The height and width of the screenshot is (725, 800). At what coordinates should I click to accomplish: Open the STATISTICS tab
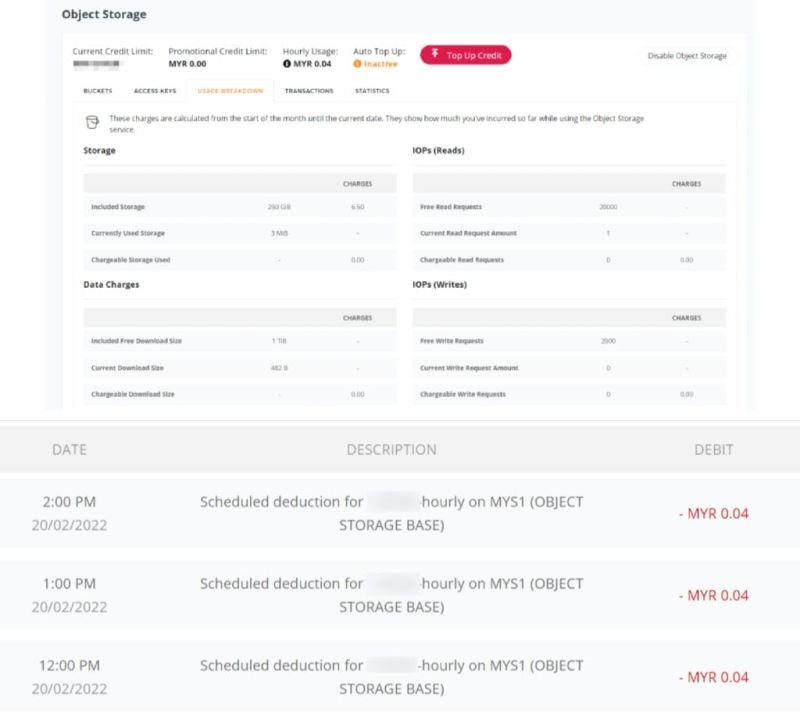point(373,90)
